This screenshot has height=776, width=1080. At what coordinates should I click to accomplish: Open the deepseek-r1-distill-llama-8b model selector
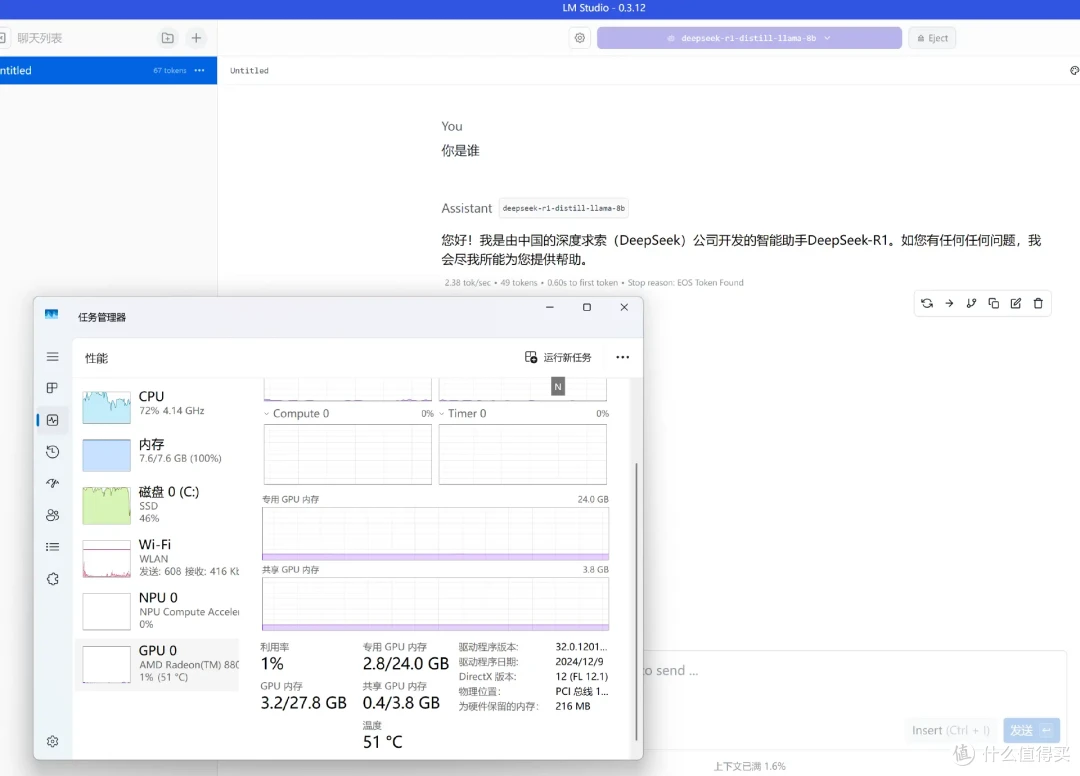coord(749,38)
